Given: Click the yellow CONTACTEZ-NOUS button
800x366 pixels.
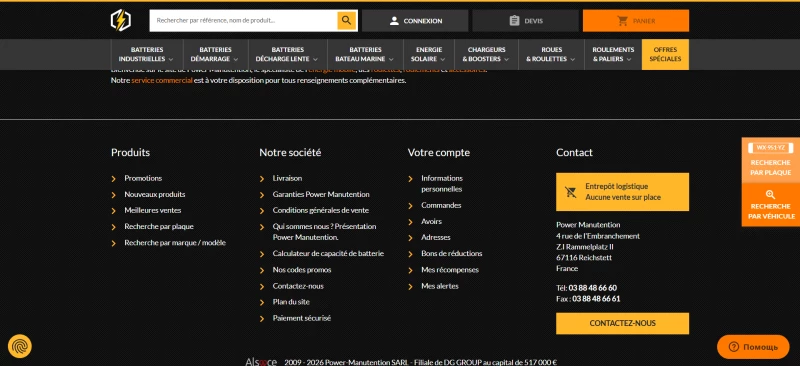Looking at the screenshot, I should coord(622,324).
